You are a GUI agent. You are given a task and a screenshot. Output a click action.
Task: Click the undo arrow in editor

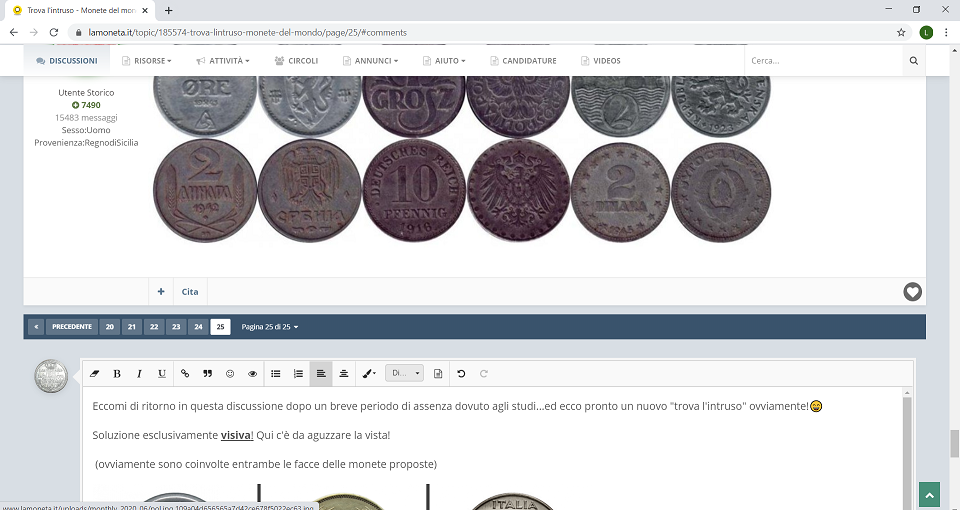[x=461, y=373]
